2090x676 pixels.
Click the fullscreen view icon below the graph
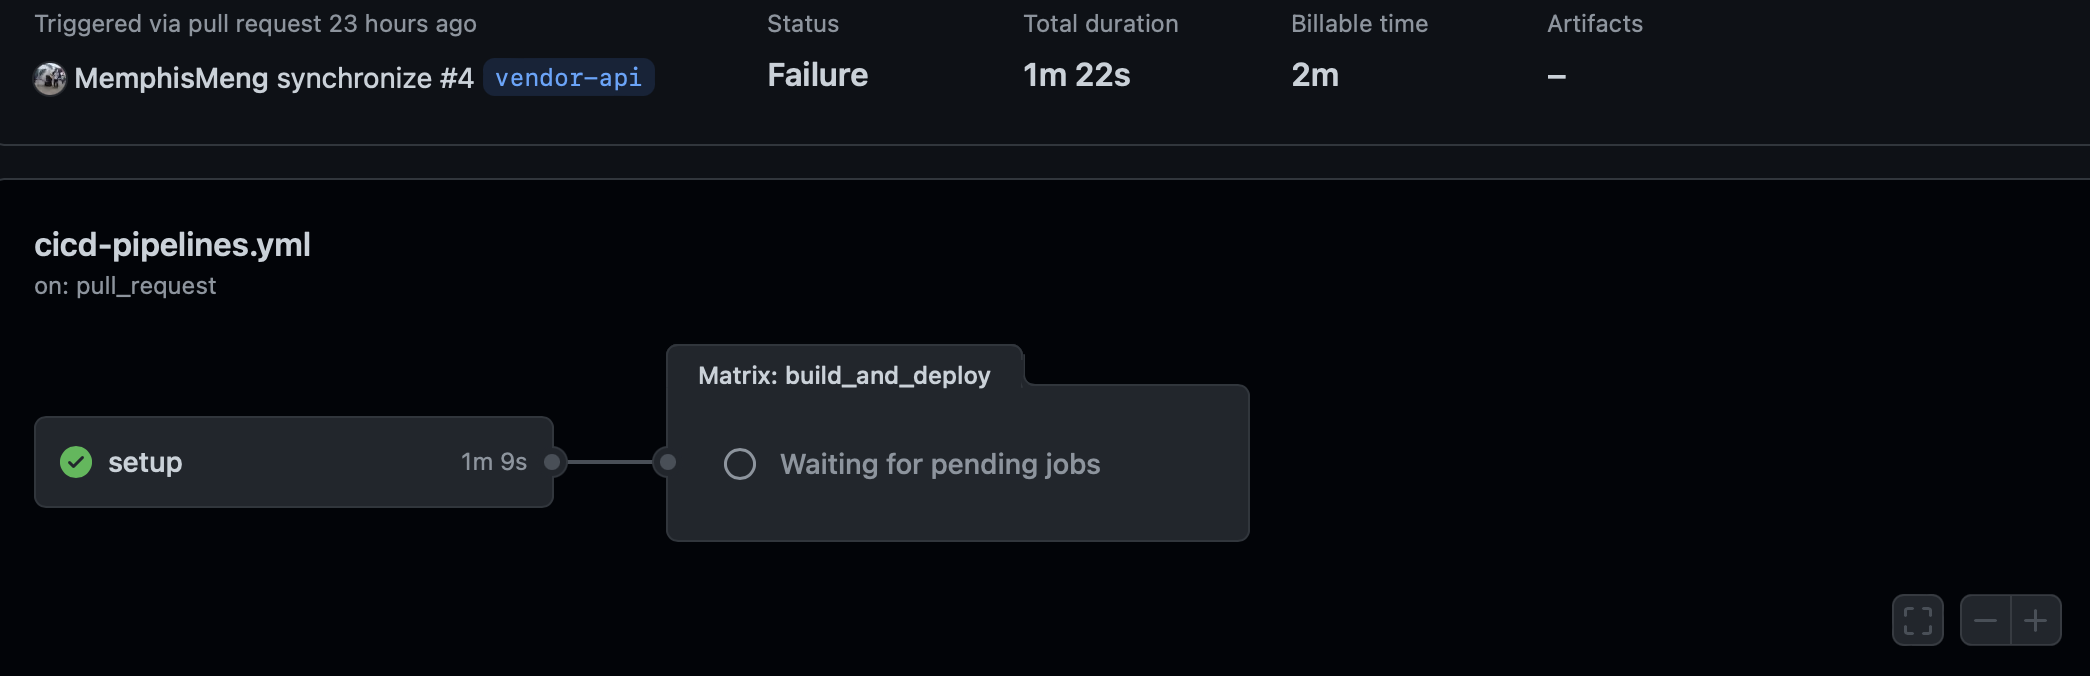point(1917,620)
